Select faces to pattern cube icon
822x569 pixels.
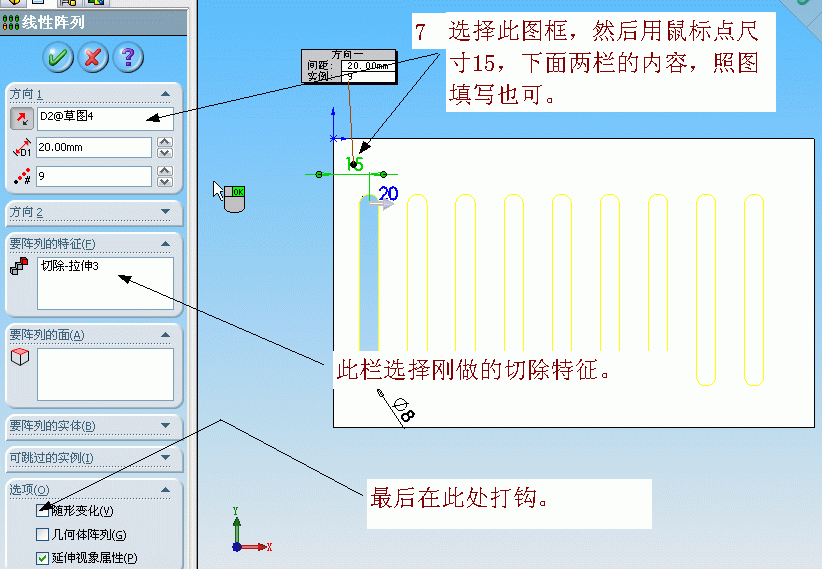20,357
